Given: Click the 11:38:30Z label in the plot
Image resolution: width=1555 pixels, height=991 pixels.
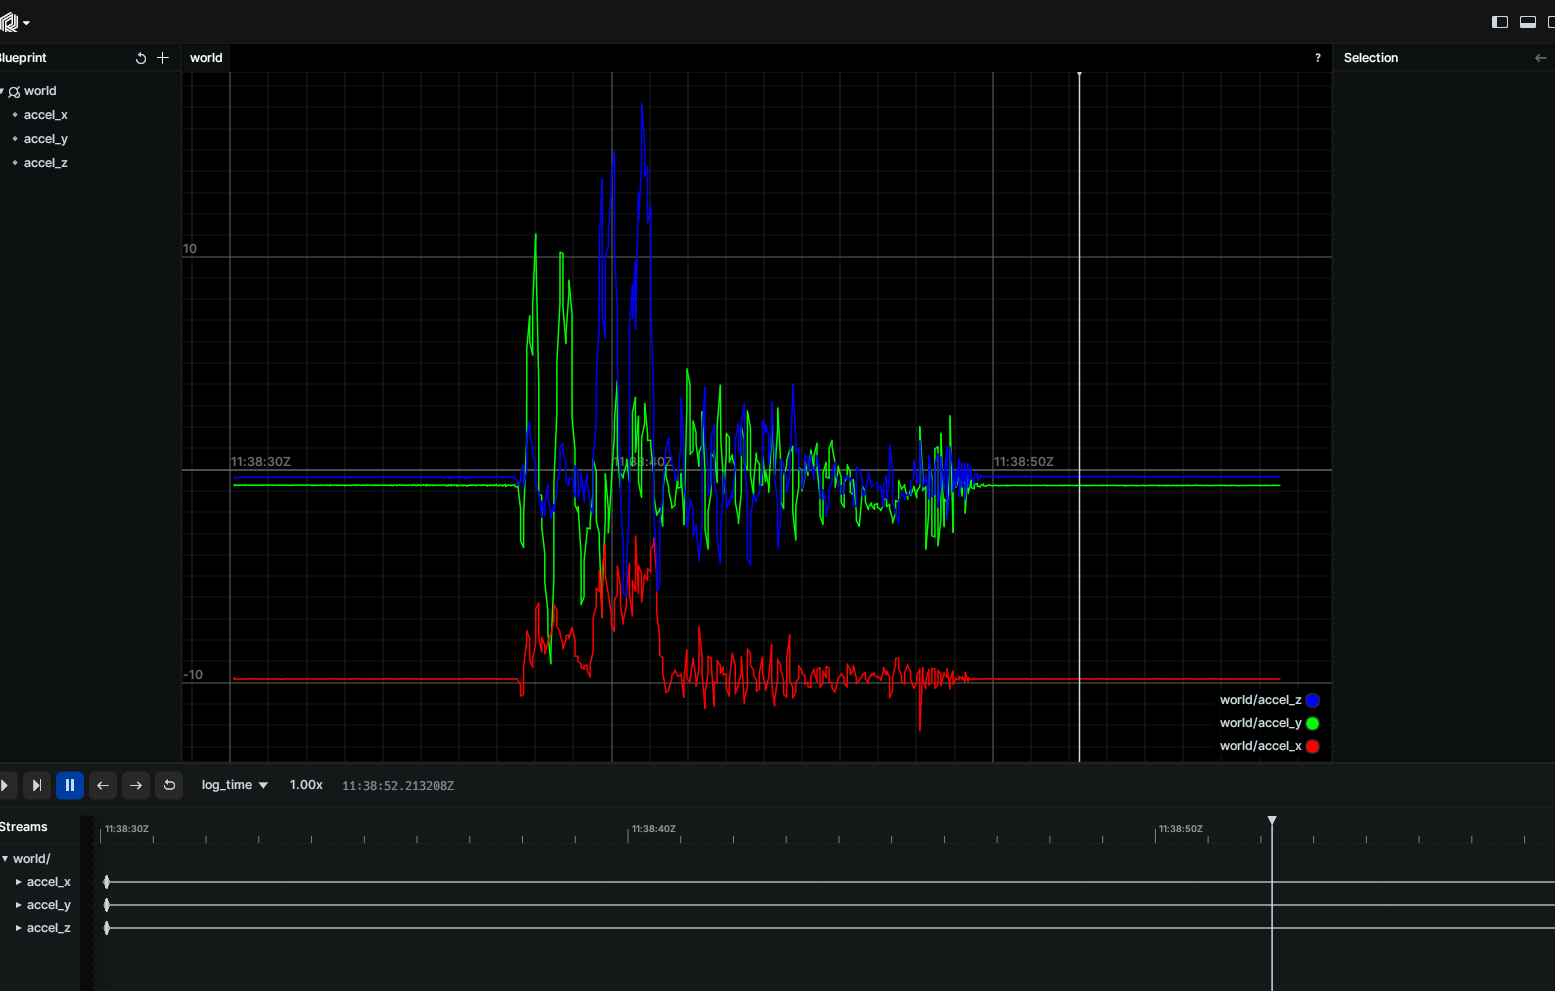Looking at the screenshot, I should (x=261, y=462).
